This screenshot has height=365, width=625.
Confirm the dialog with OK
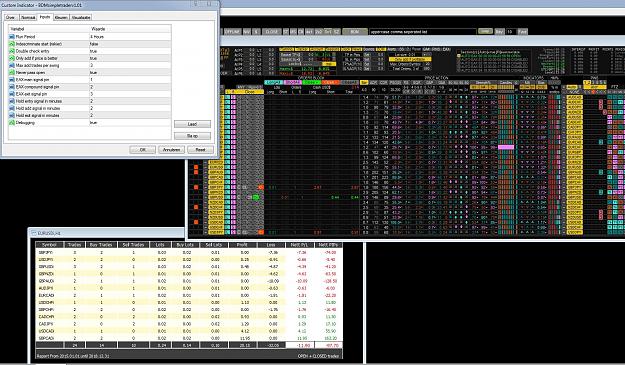(x=142, y=150)
